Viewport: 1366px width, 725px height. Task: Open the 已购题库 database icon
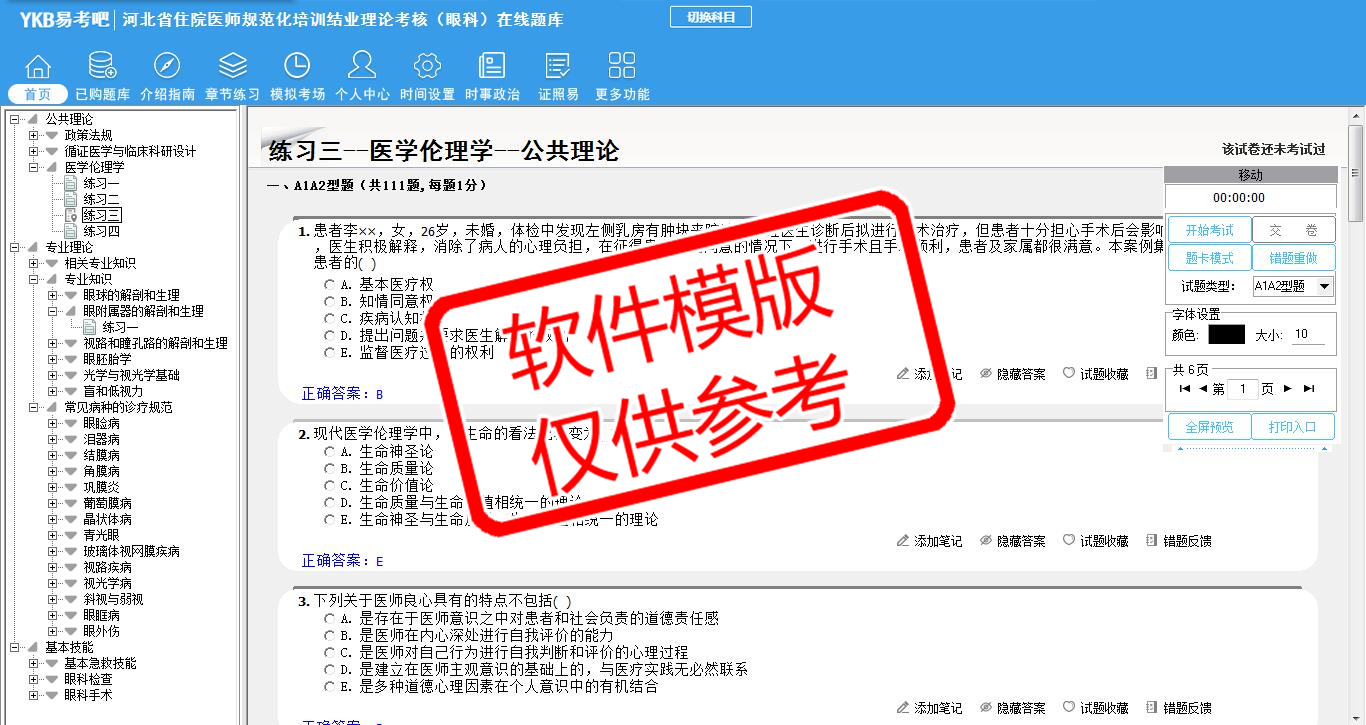(102, 67)
